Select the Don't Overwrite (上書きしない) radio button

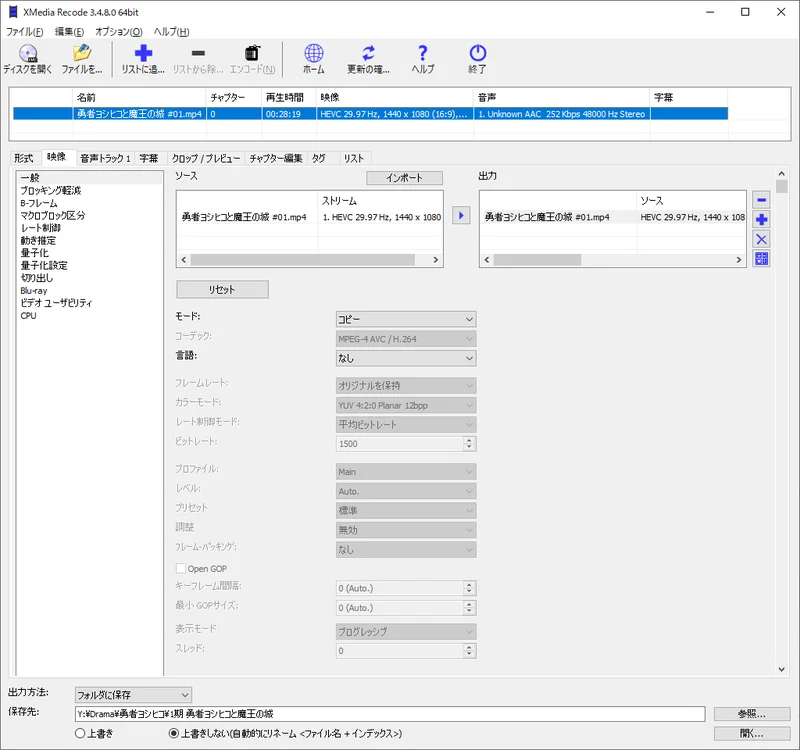click(x=174, y=733)
